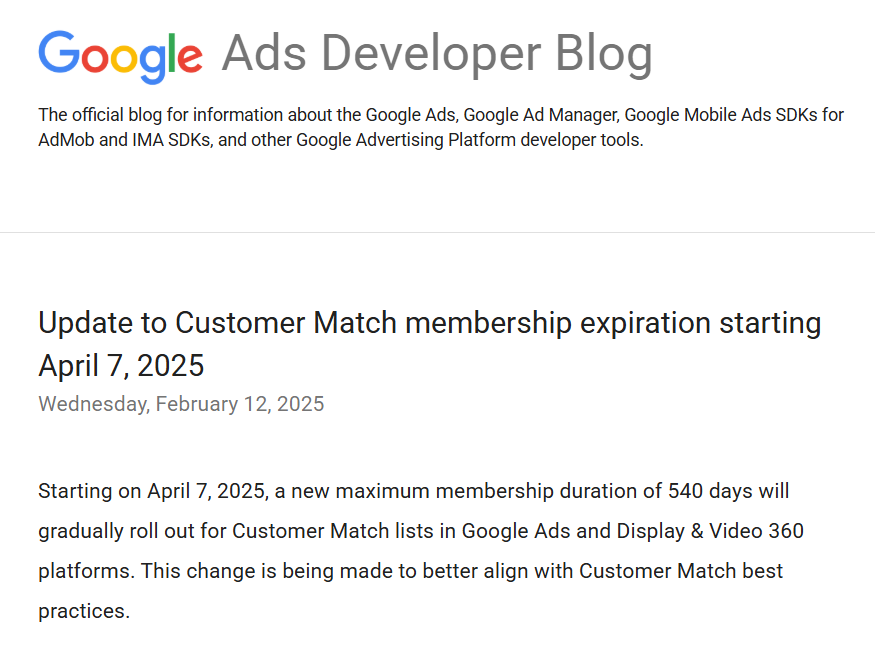Click "Display & Video 360" in the paragraph
The width and height of the screenshot is (875, 652).
[714, 531]
